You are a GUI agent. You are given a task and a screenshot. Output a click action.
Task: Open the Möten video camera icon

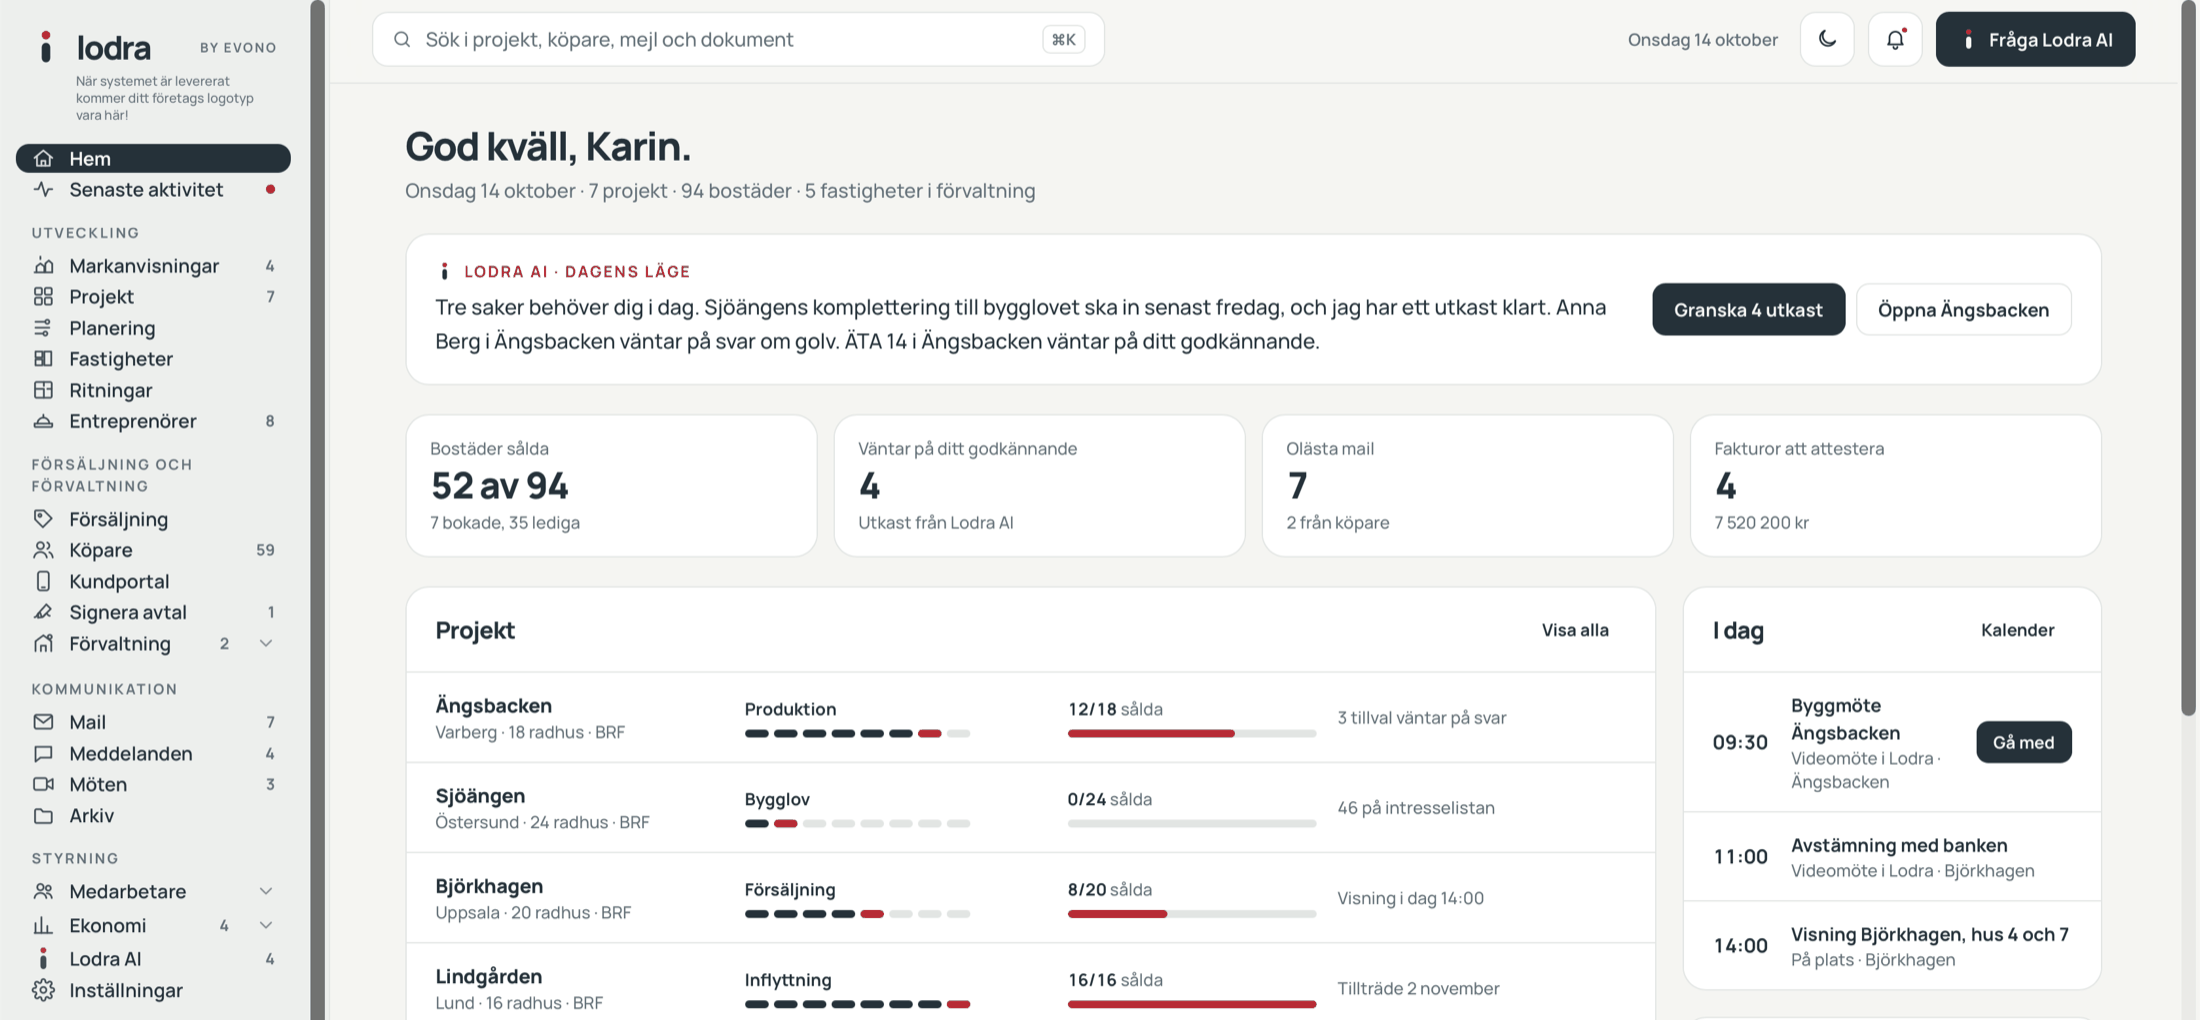[43, 784]
